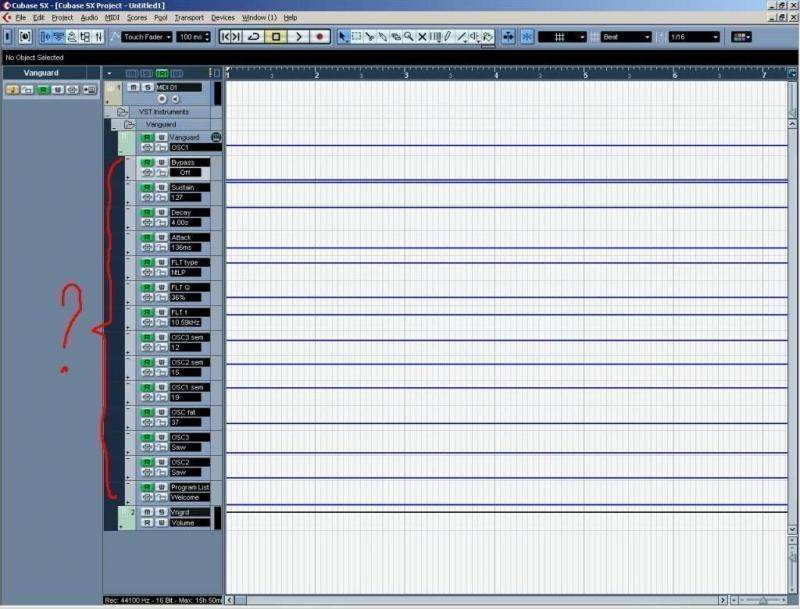This screenshot has width=800, height=609.
Task: Select the Mute X tool
Action: (422, 37)
